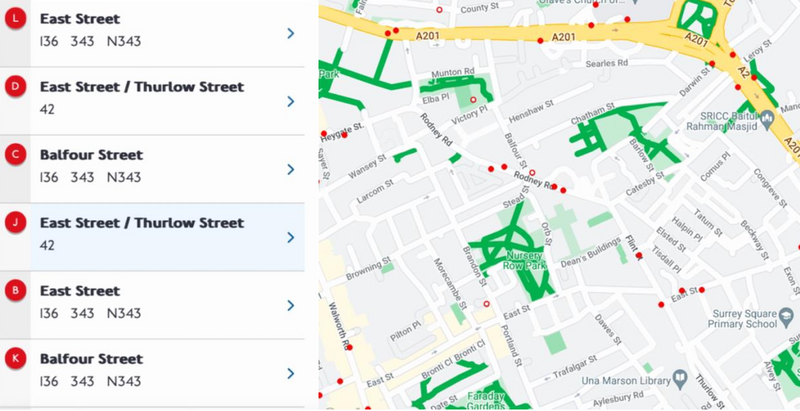Select the stop letter B badge

click(14, 291)
